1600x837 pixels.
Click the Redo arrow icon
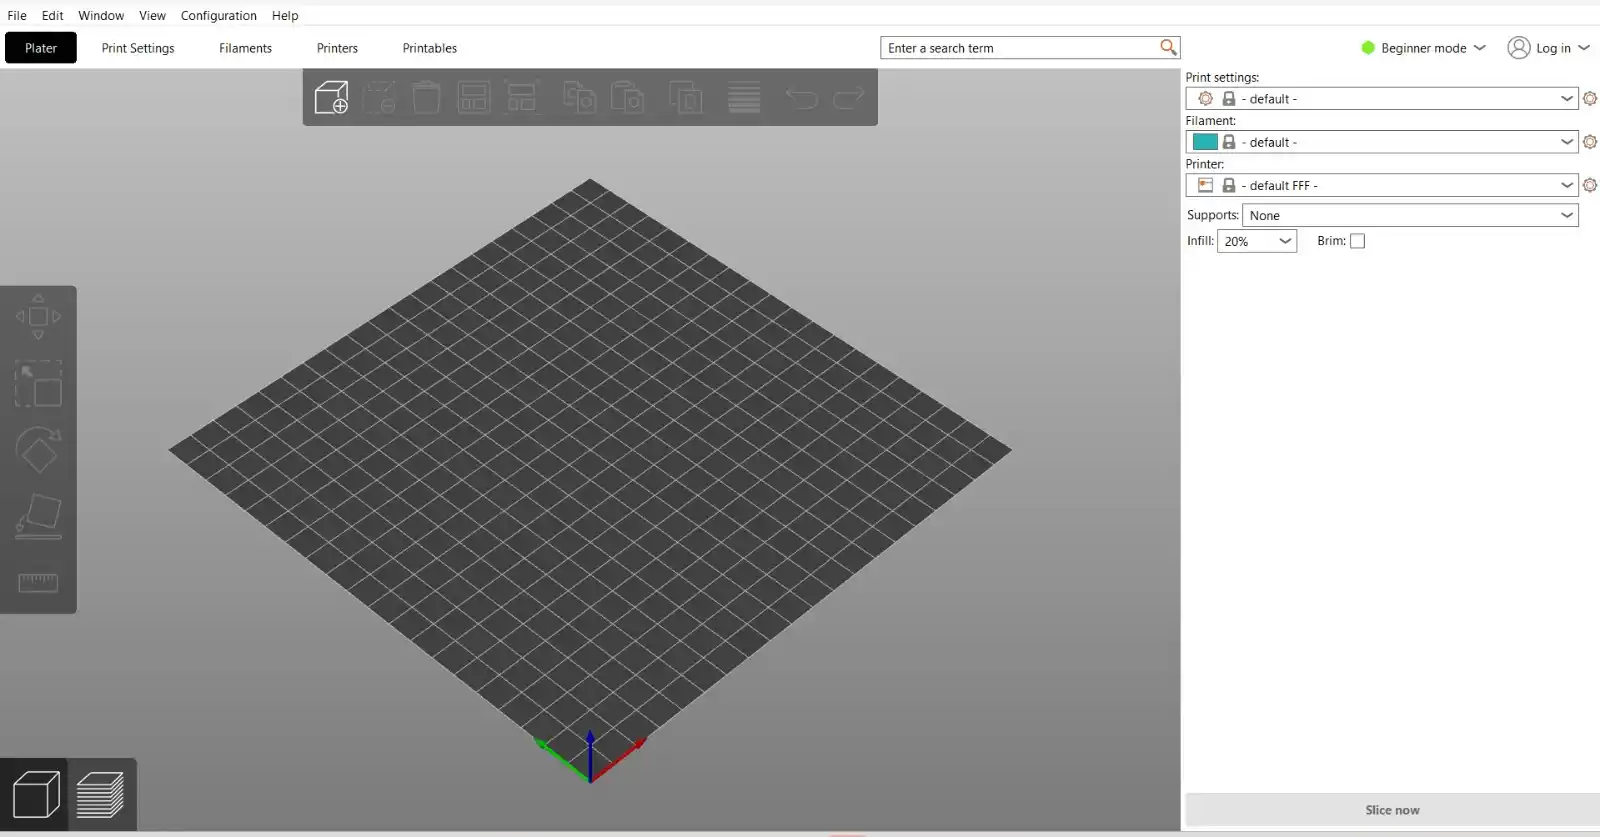click(849, 97)
